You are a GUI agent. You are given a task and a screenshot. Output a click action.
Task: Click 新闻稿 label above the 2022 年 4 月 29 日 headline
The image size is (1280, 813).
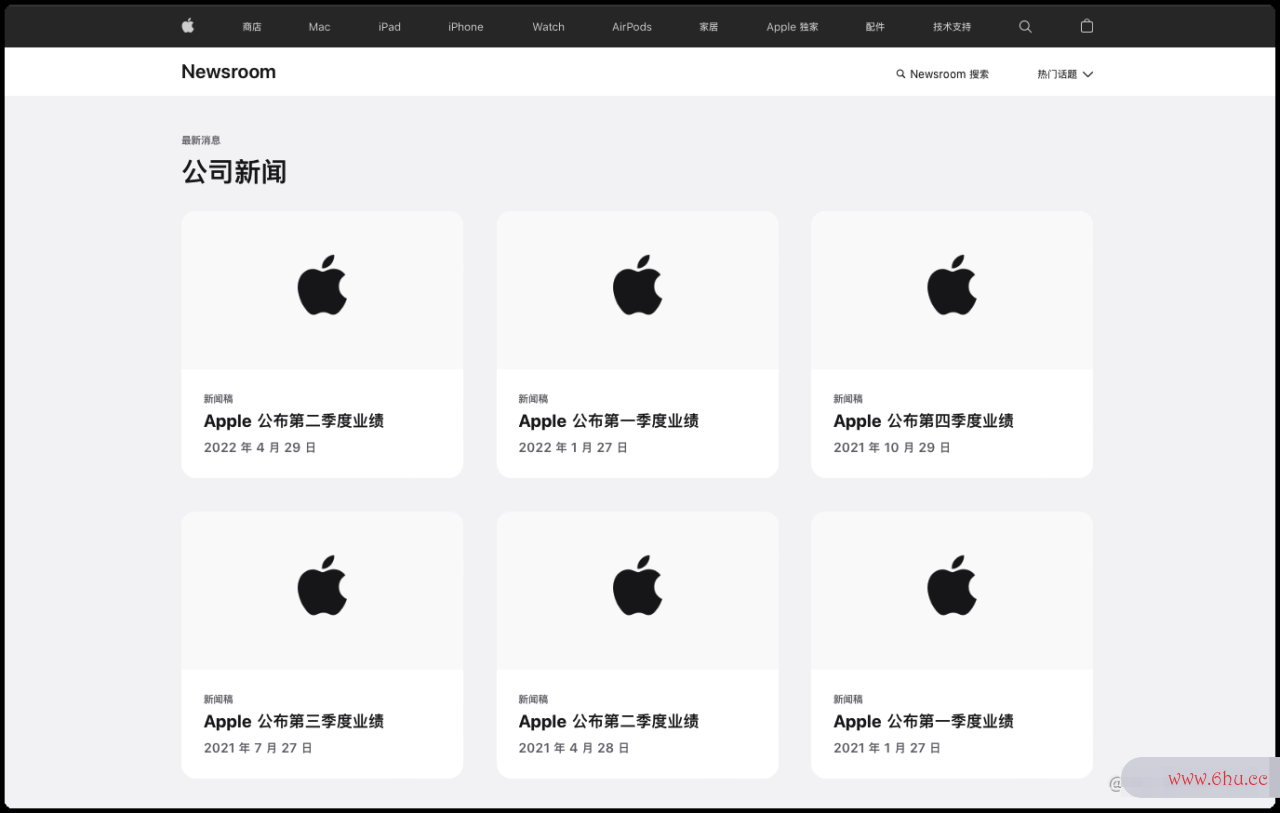click(x=218, y=398)
